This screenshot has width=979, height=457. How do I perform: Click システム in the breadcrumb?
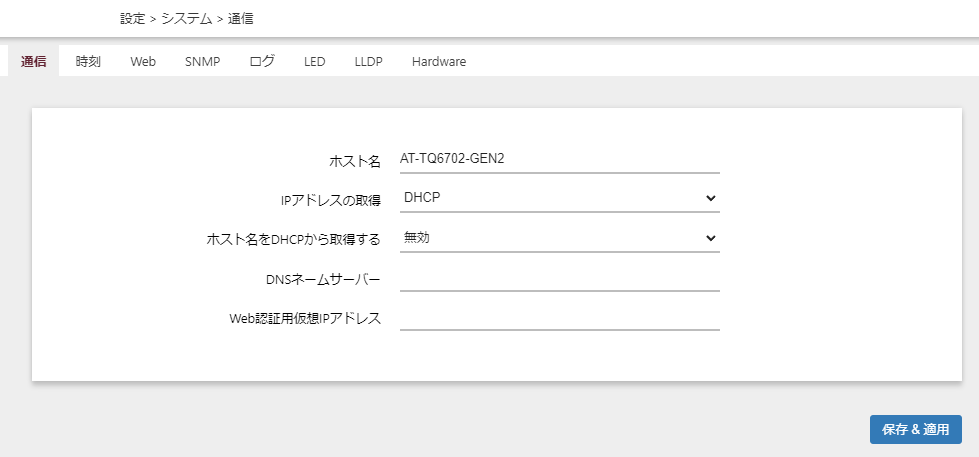click(x=187, y=19)
